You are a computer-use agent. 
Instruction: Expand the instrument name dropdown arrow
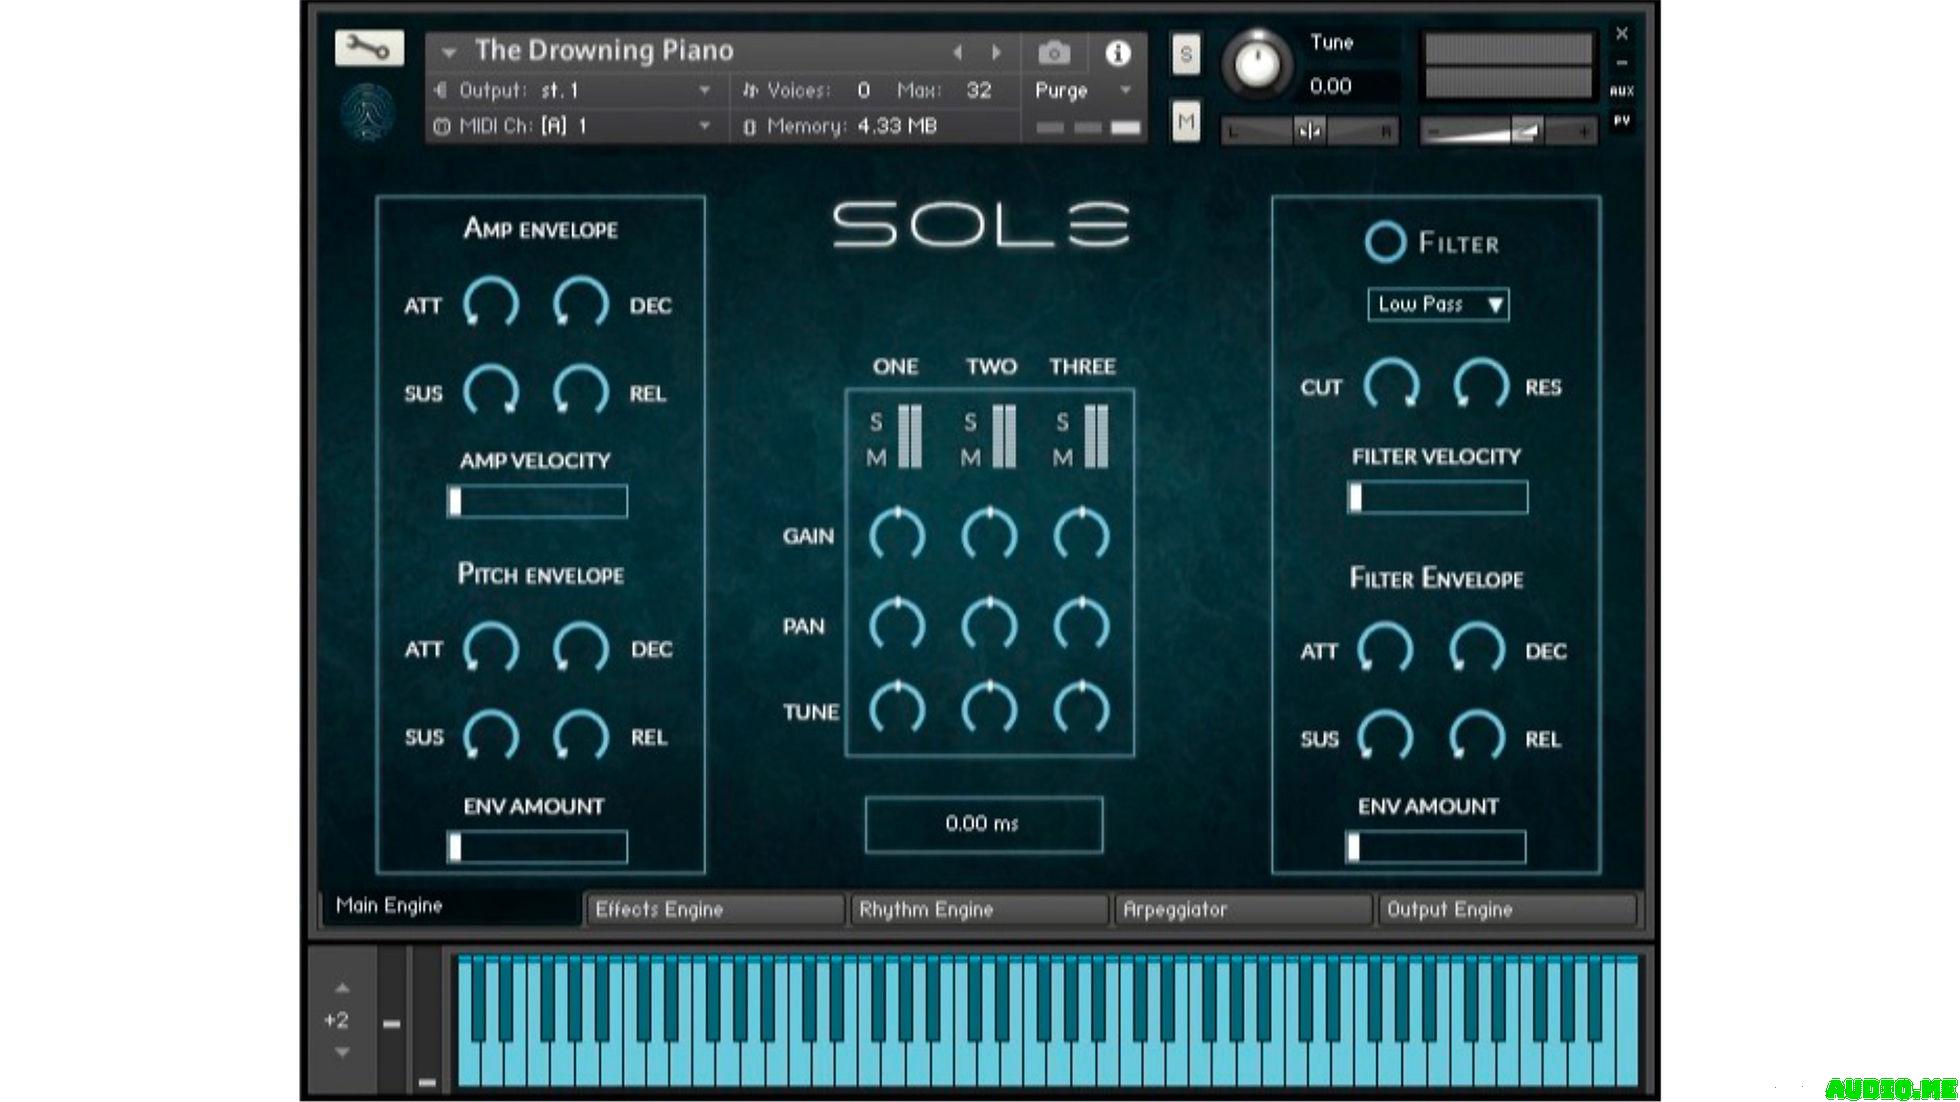(x=449, y=51)
